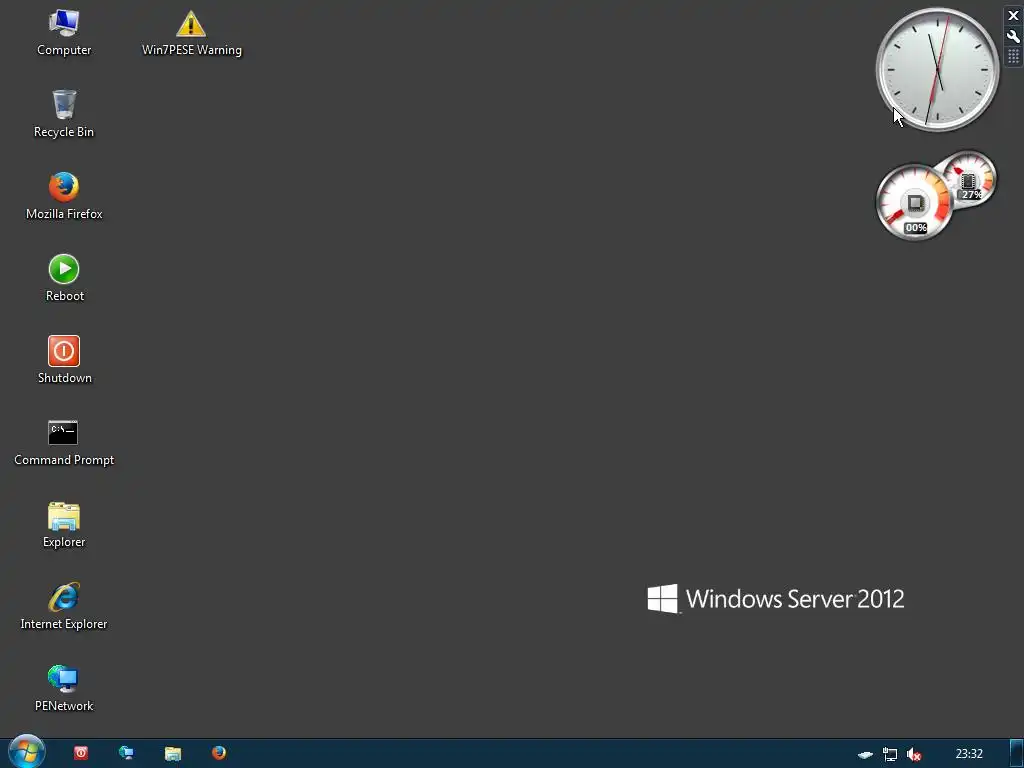Close the clock gadget with X button
Image resolution: width=1024 pixels, height=768 pixels.
[x=1013, y=16]
